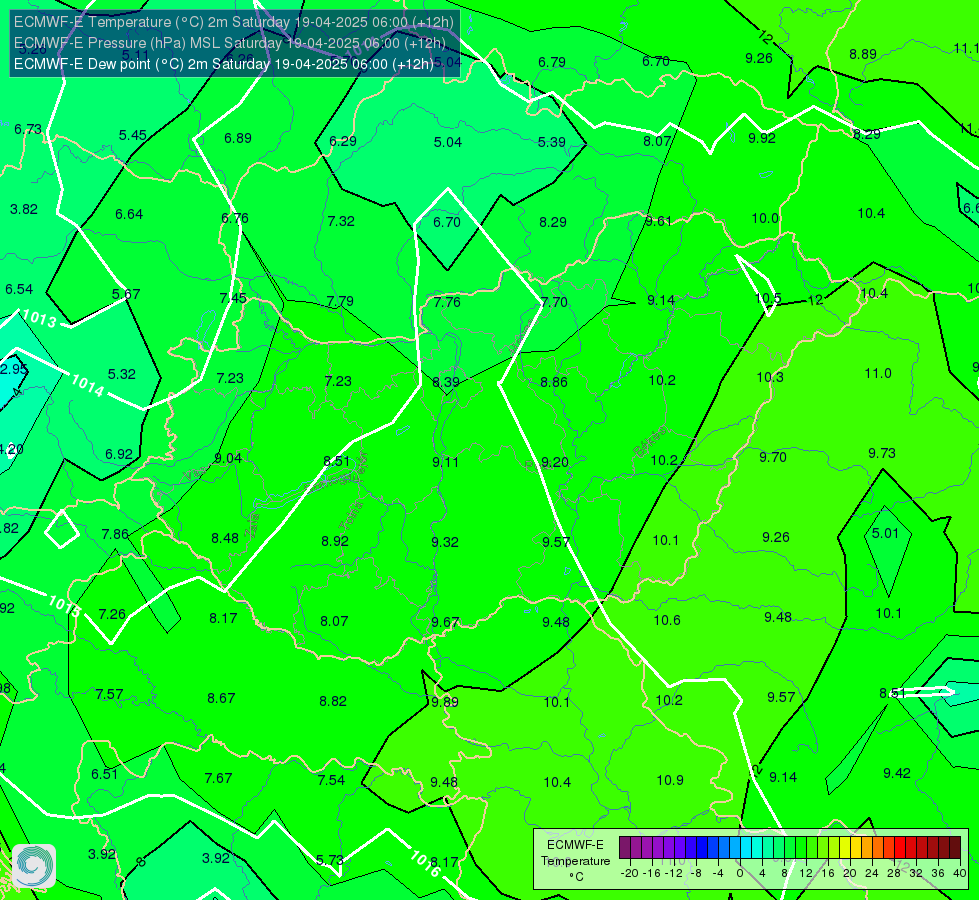Screen dimensions: 979x900
Task: Click the 9.20 dew point value
Action: tap(554, 462)
